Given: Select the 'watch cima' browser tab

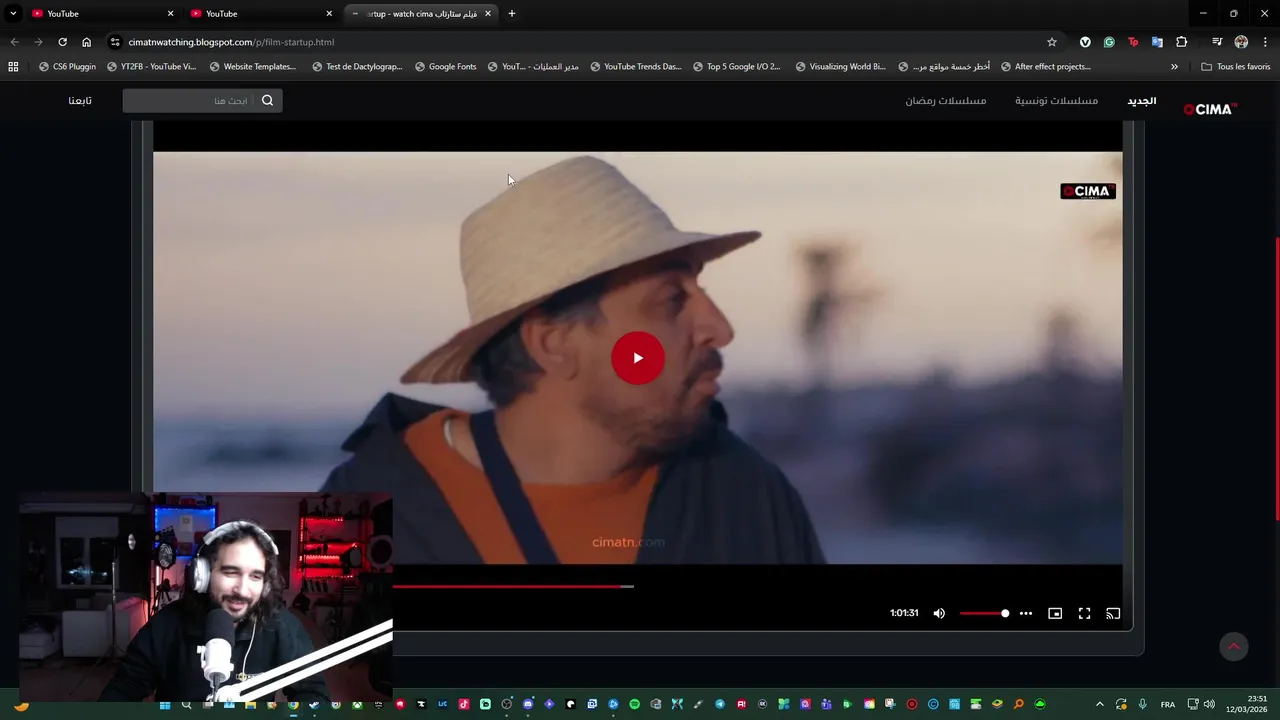Looking at the screenshot, I should click(x=420, y=13).
